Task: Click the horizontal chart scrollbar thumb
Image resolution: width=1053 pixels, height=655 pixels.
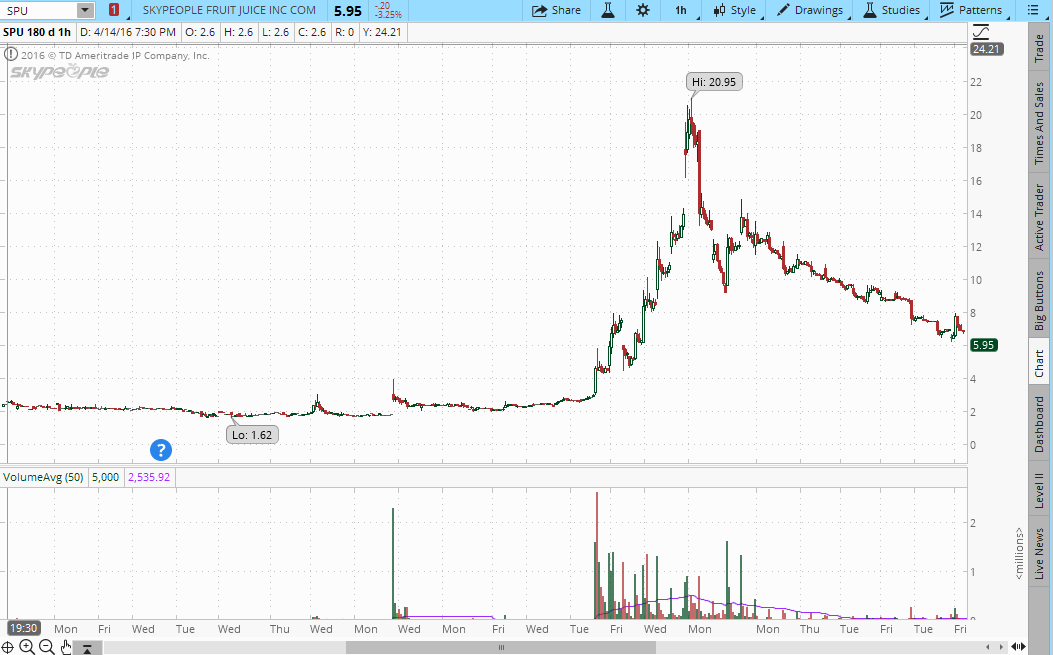Action: click(x=500, y=647)
